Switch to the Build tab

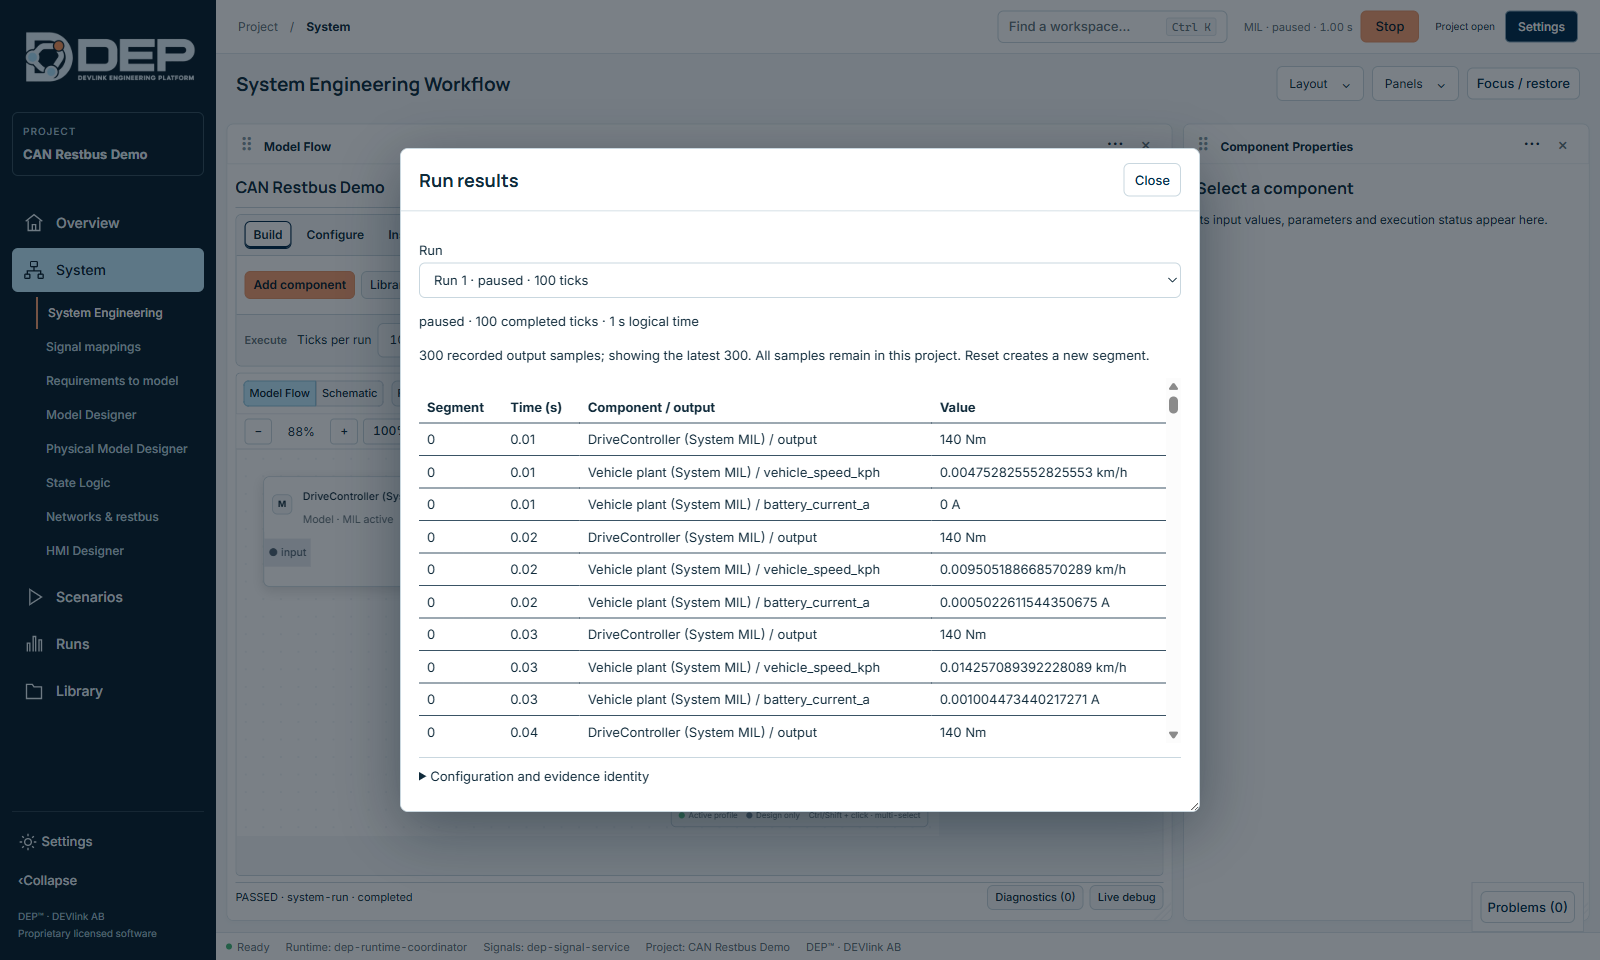(x=268, y=235)
